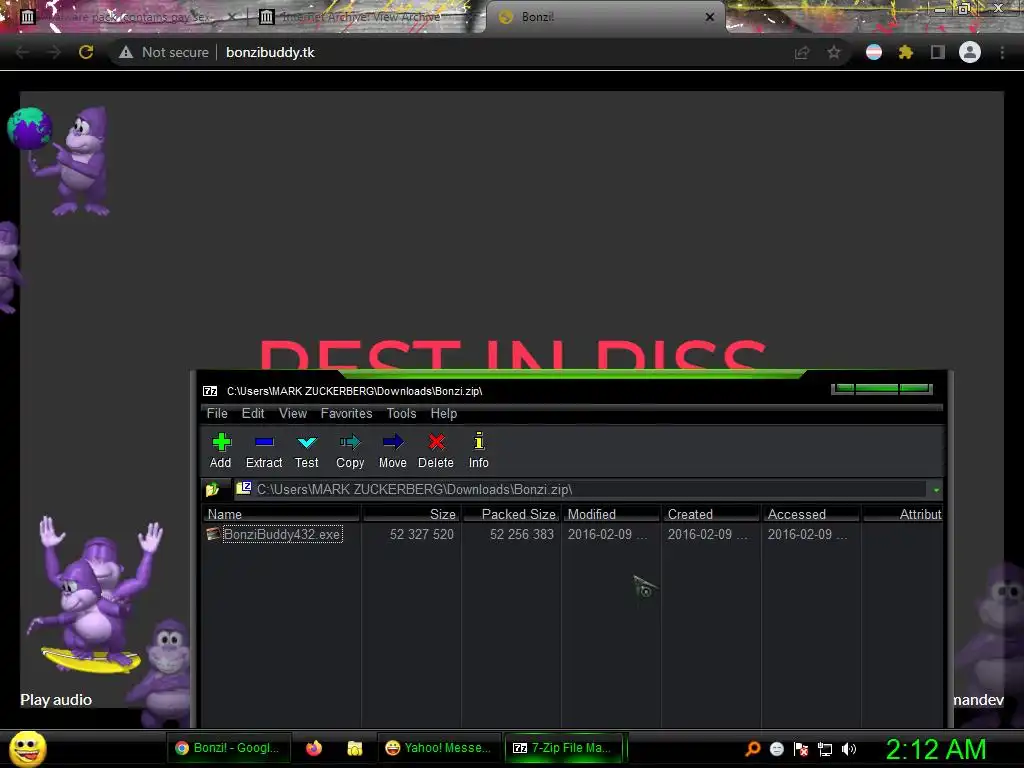Open the Tools menu
The image size is (1024, 768).
point(401,413)
